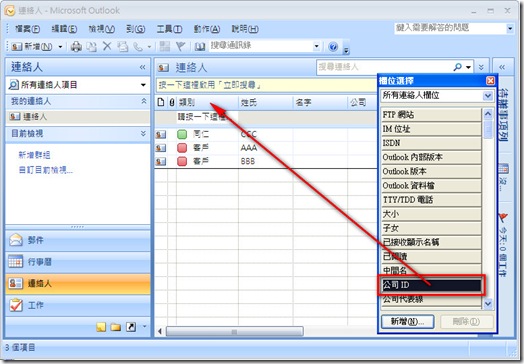
Task: Click the 類別 column header
Action: 207,102
